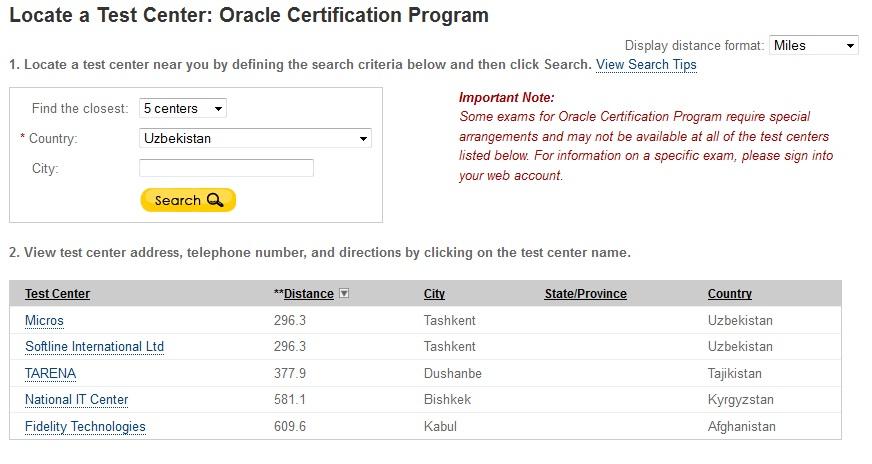Expand the Find the closest centers dropdown
The height and width of the screenshot is (464, 872).
[183, 108]
